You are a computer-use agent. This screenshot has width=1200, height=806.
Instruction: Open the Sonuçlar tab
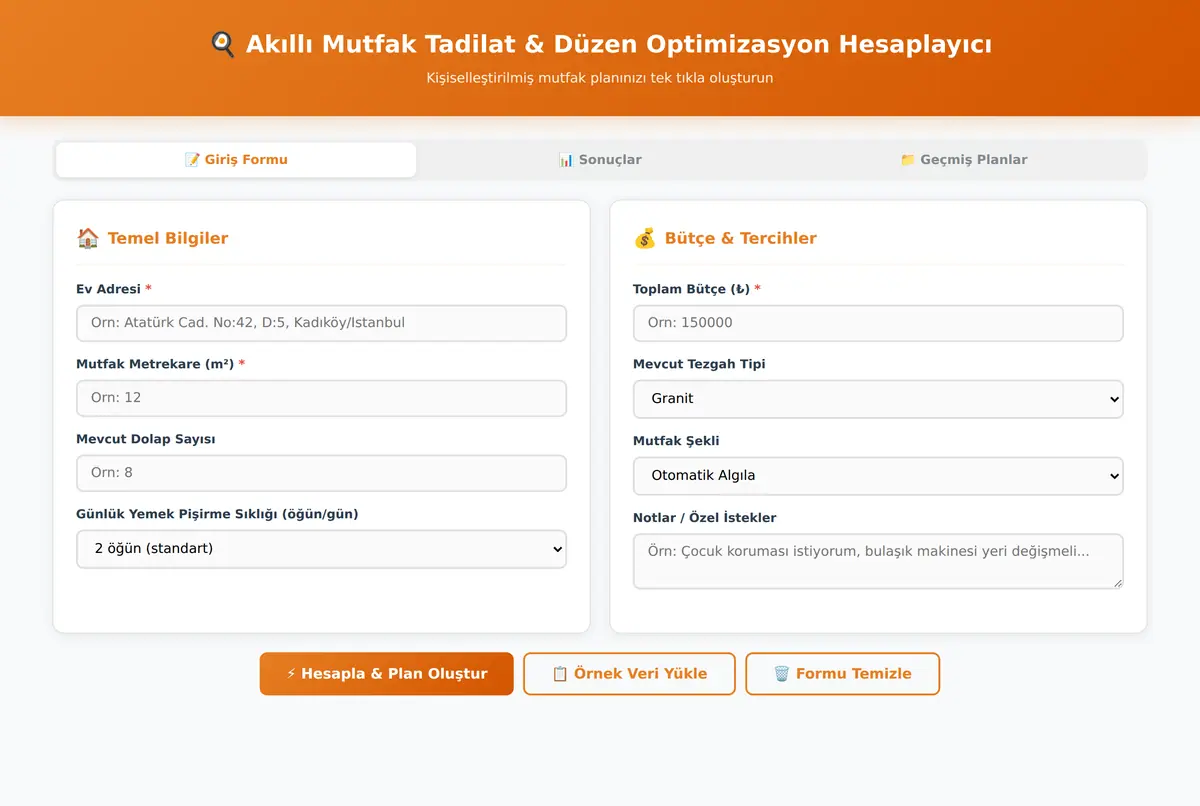click(600, 160)
